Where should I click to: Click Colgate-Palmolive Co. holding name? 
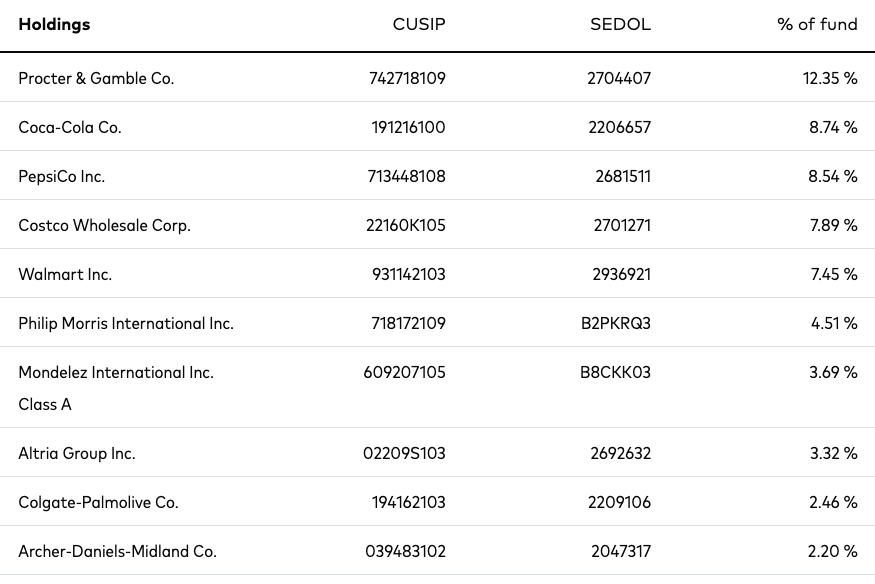[98, 503]
